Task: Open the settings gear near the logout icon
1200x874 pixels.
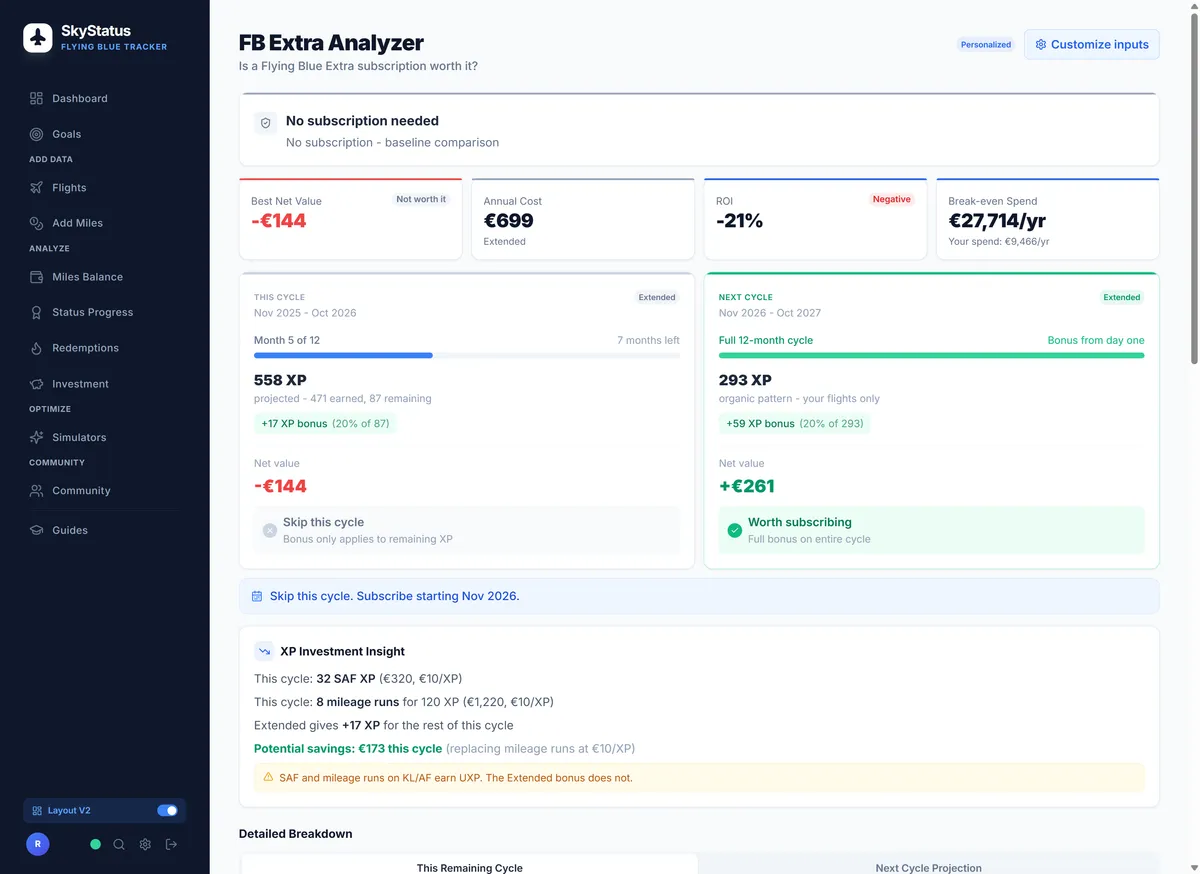Action: (x=144, y=844)
